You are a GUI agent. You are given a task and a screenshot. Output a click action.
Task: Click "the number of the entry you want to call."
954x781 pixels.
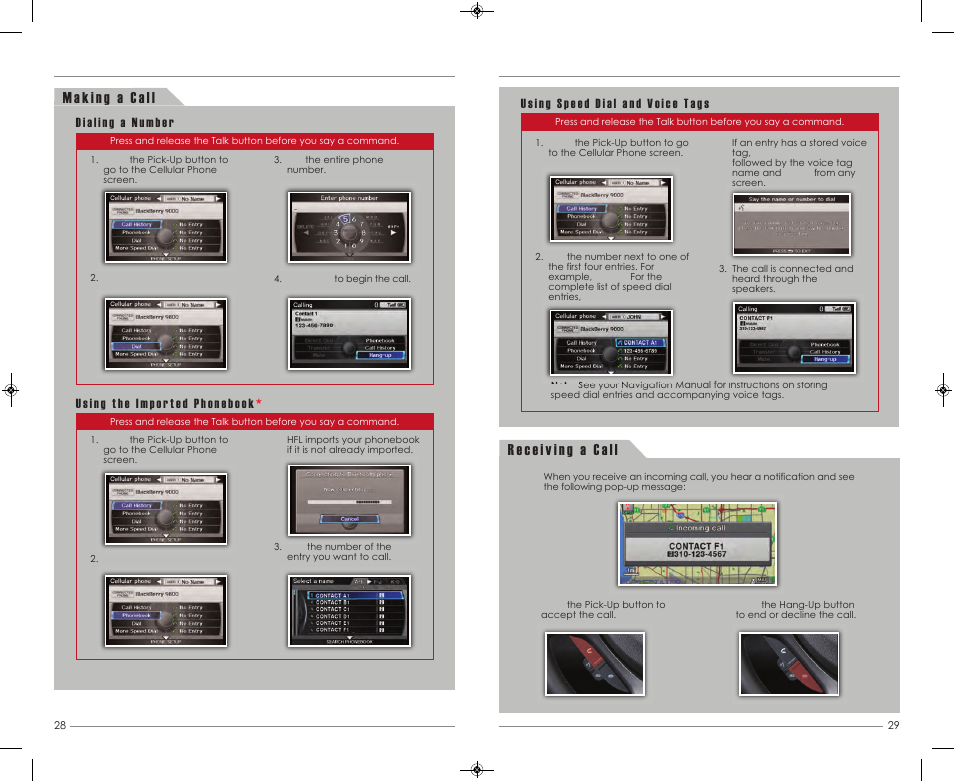coord(339,552)
